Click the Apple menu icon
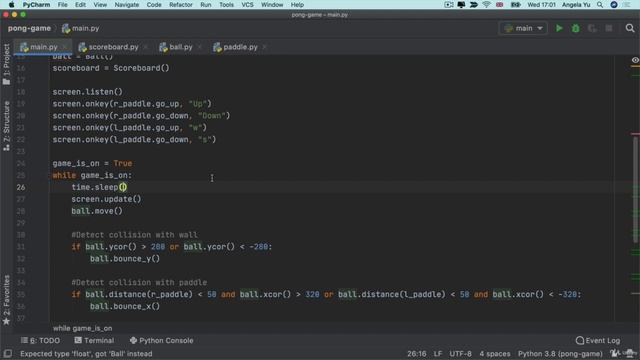Image resolution: width=640 pixels, height=360 pixels. [x=11, y=5]
